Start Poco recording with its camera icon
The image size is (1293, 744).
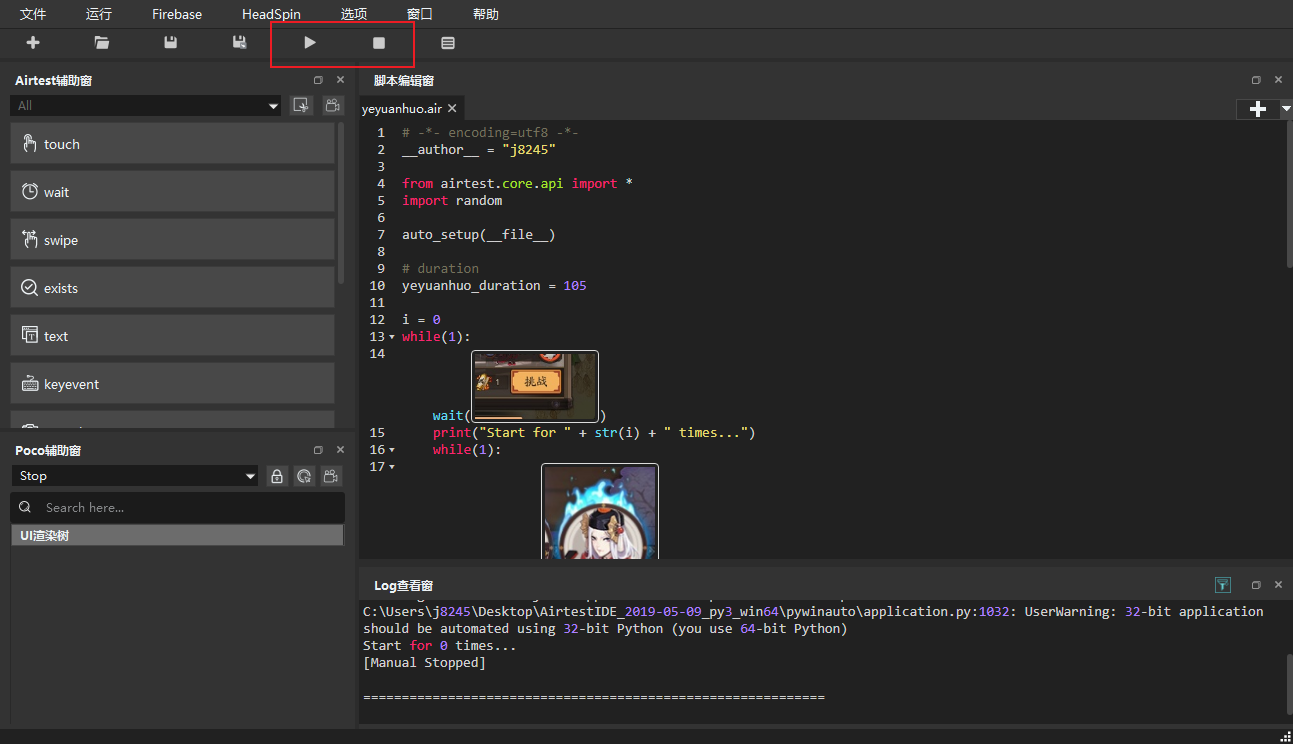coord(332,476)
